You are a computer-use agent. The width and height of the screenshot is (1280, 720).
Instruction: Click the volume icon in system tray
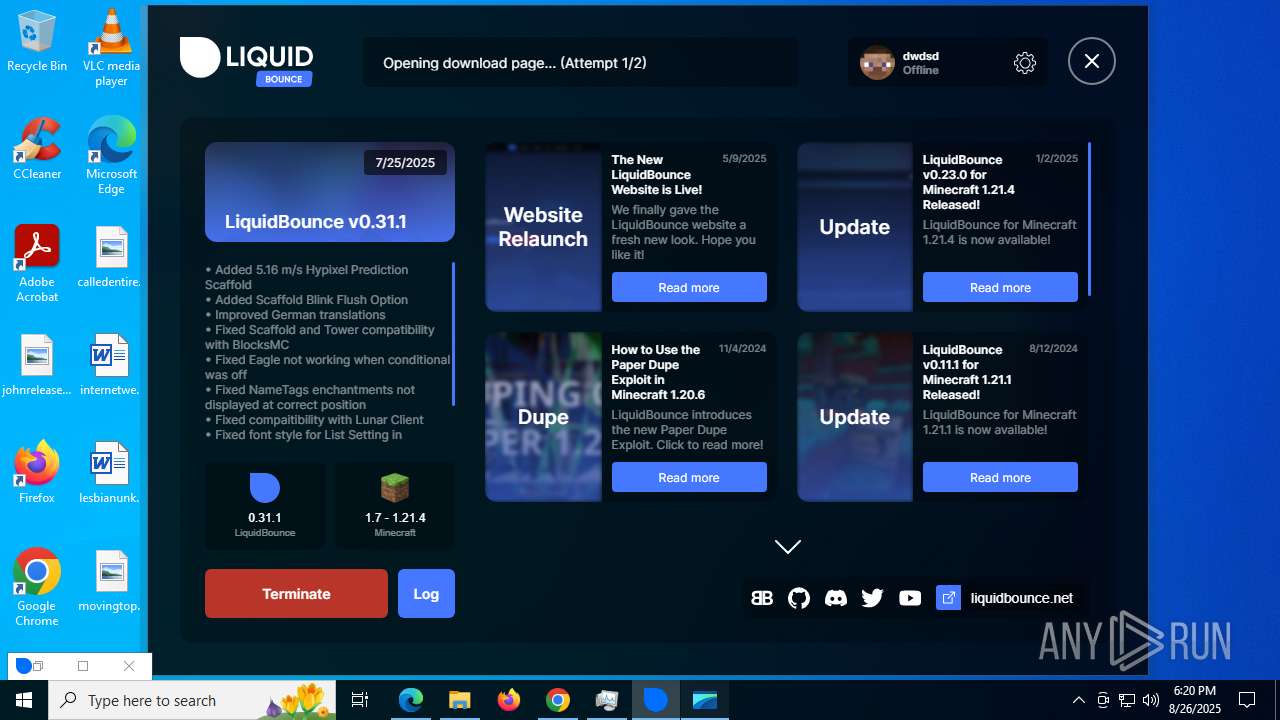pyautogui.click(x=1150, y=700)
